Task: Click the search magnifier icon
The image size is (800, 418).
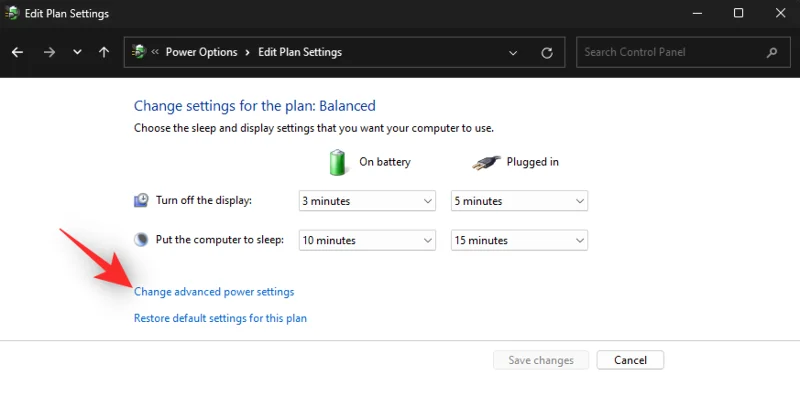Action: tap(771, 52)
